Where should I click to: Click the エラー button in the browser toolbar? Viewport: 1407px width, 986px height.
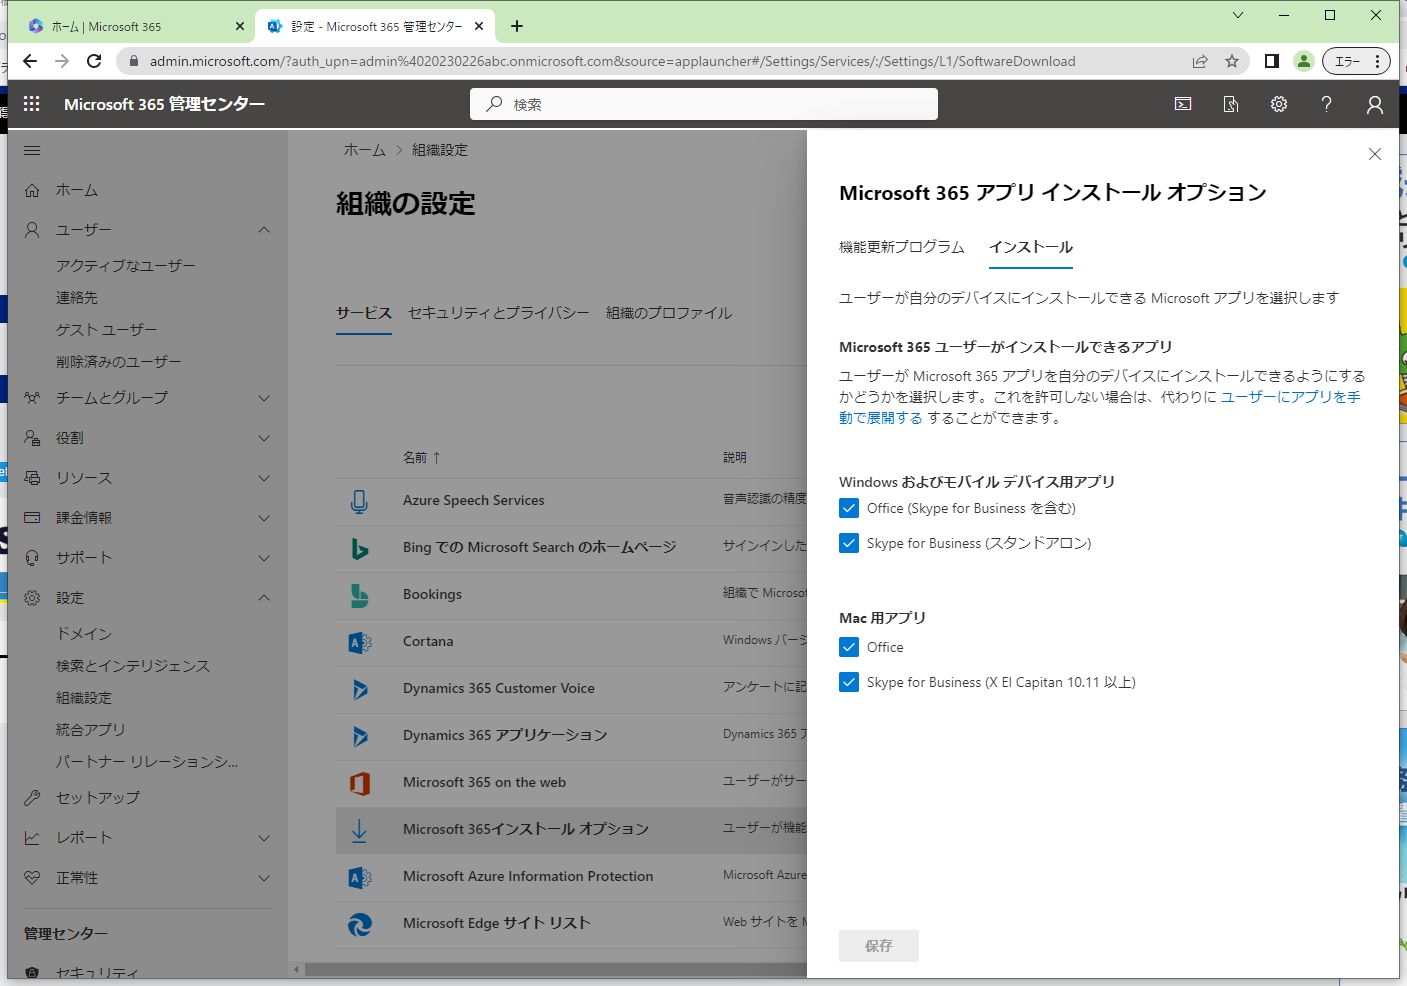click(x=1356, y=61)
